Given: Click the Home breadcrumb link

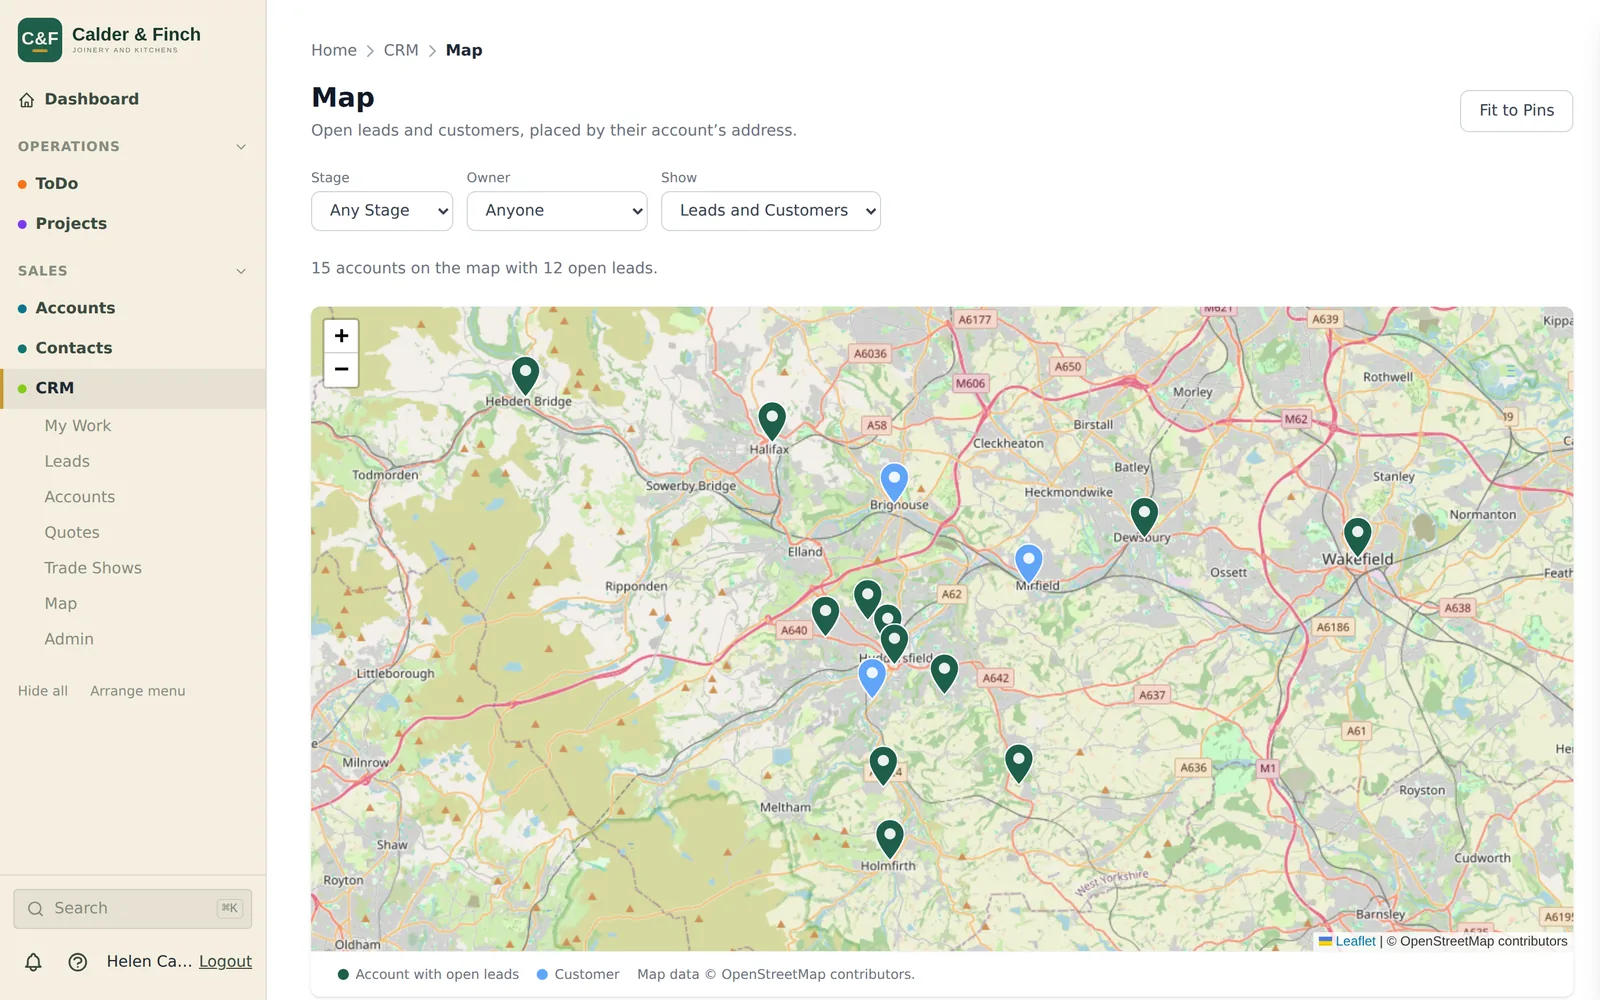Looking at the screenshot, I should click(334, 50).
